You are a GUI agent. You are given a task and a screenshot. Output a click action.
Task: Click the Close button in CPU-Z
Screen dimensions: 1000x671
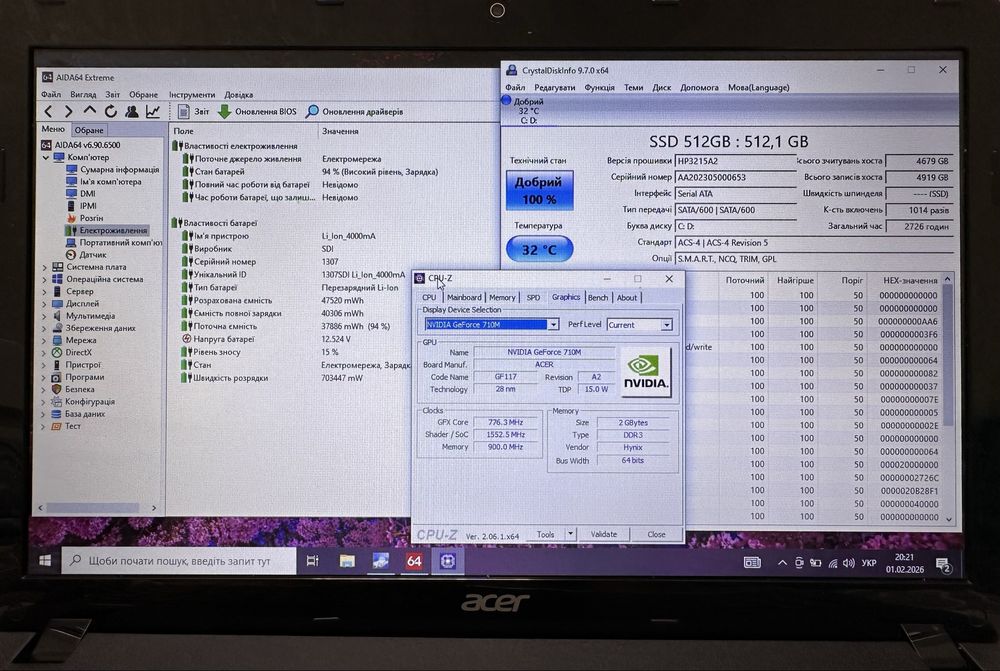[x=656, y=535]
